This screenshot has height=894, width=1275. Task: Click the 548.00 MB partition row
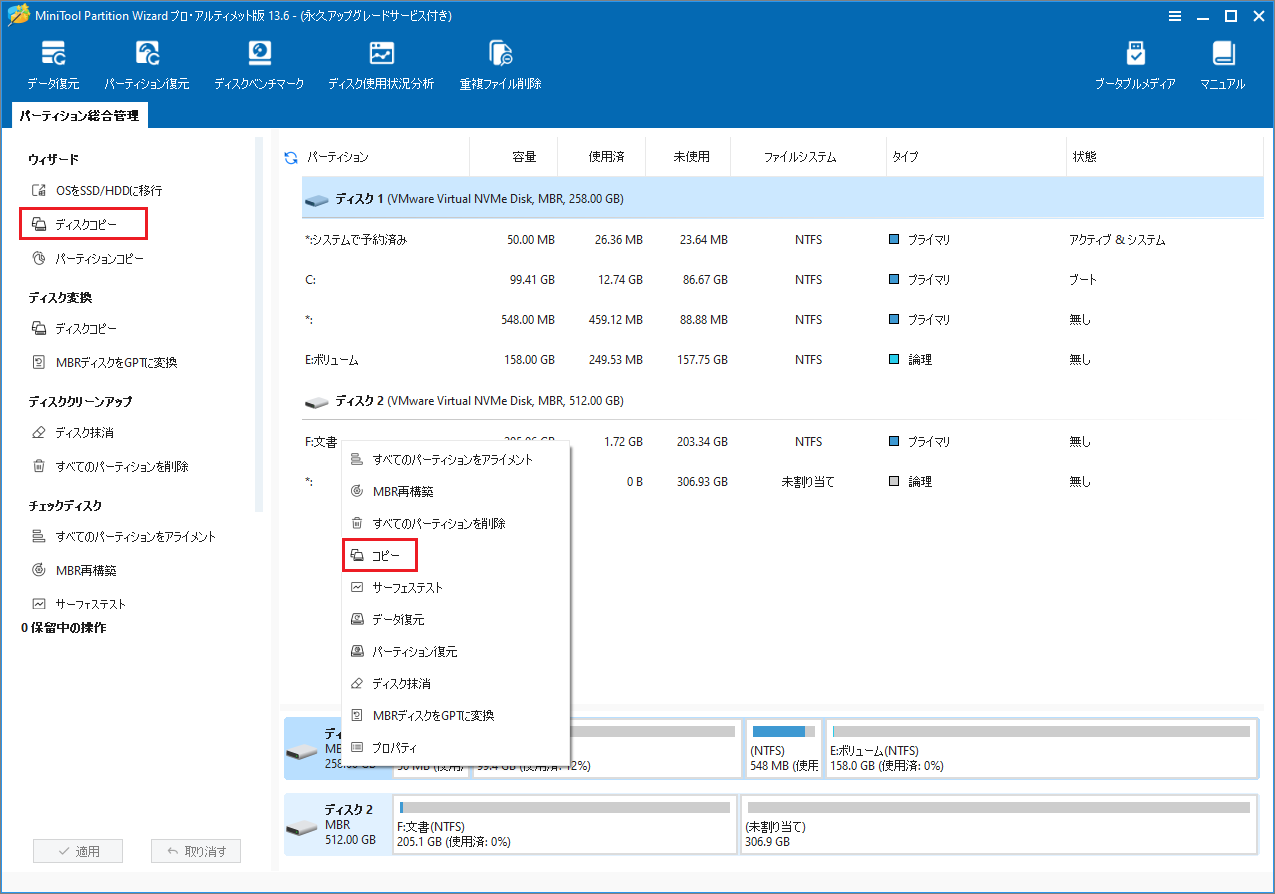(782, 320)
